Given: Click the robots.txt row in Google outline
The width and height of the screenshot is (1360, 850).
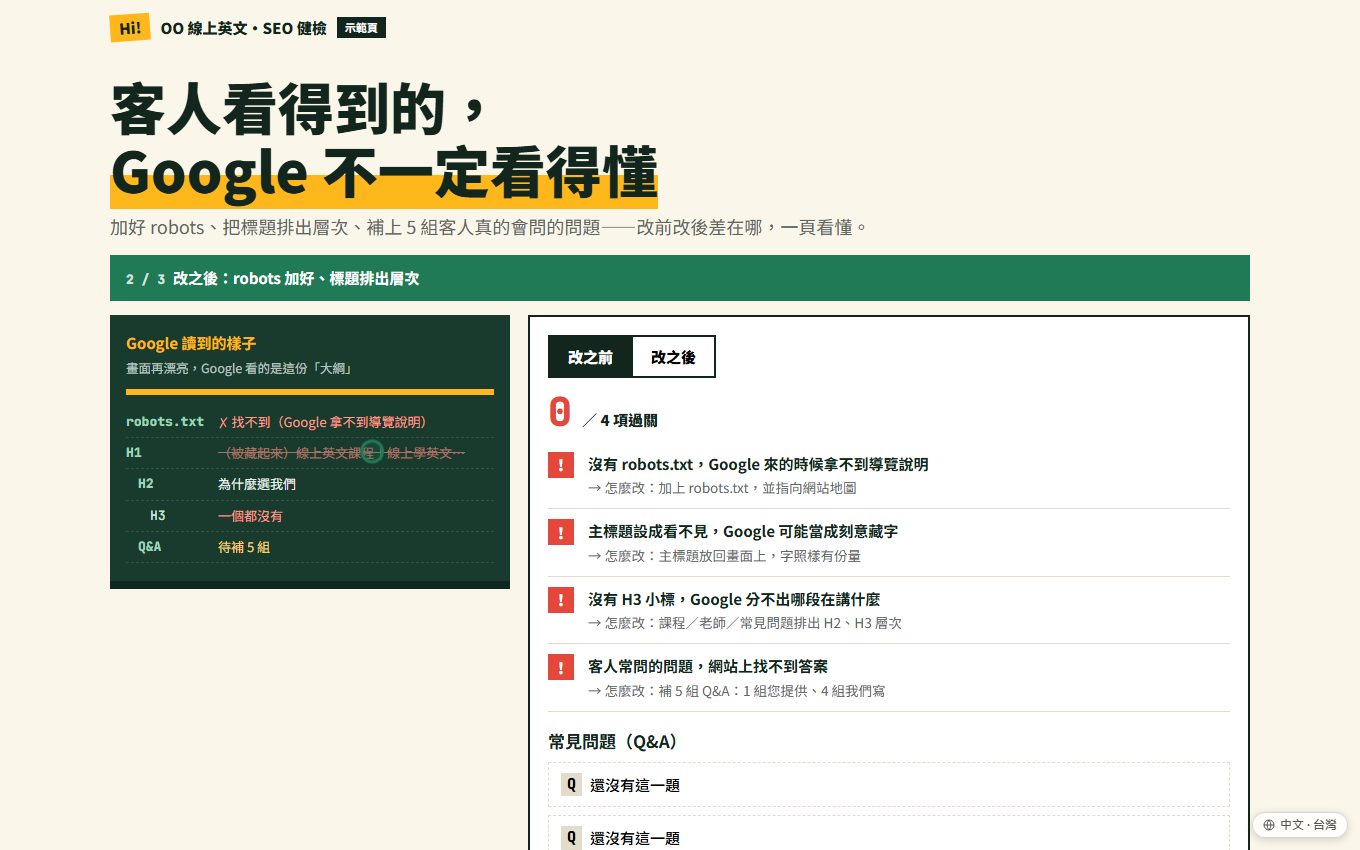Looking at the screenshot, I should tap(310, 422).
